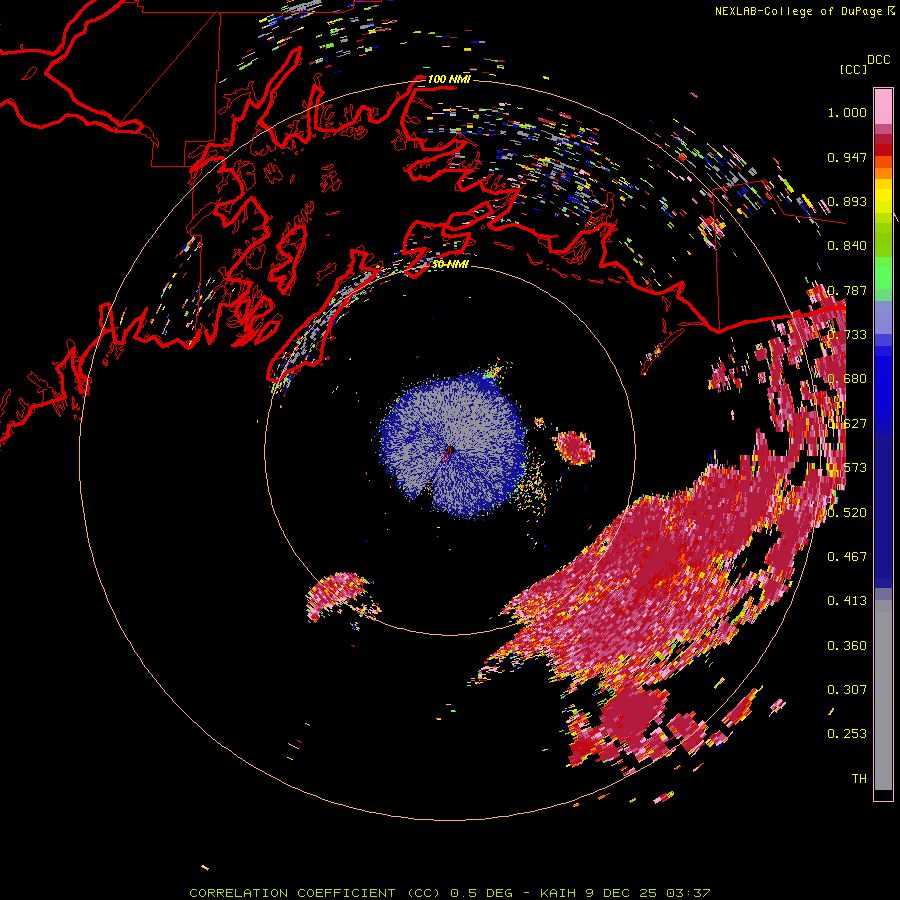The height and width of the screenshot is (900, 900).
Task: Click the 0.253 scale value
Action: pos(847,734)
